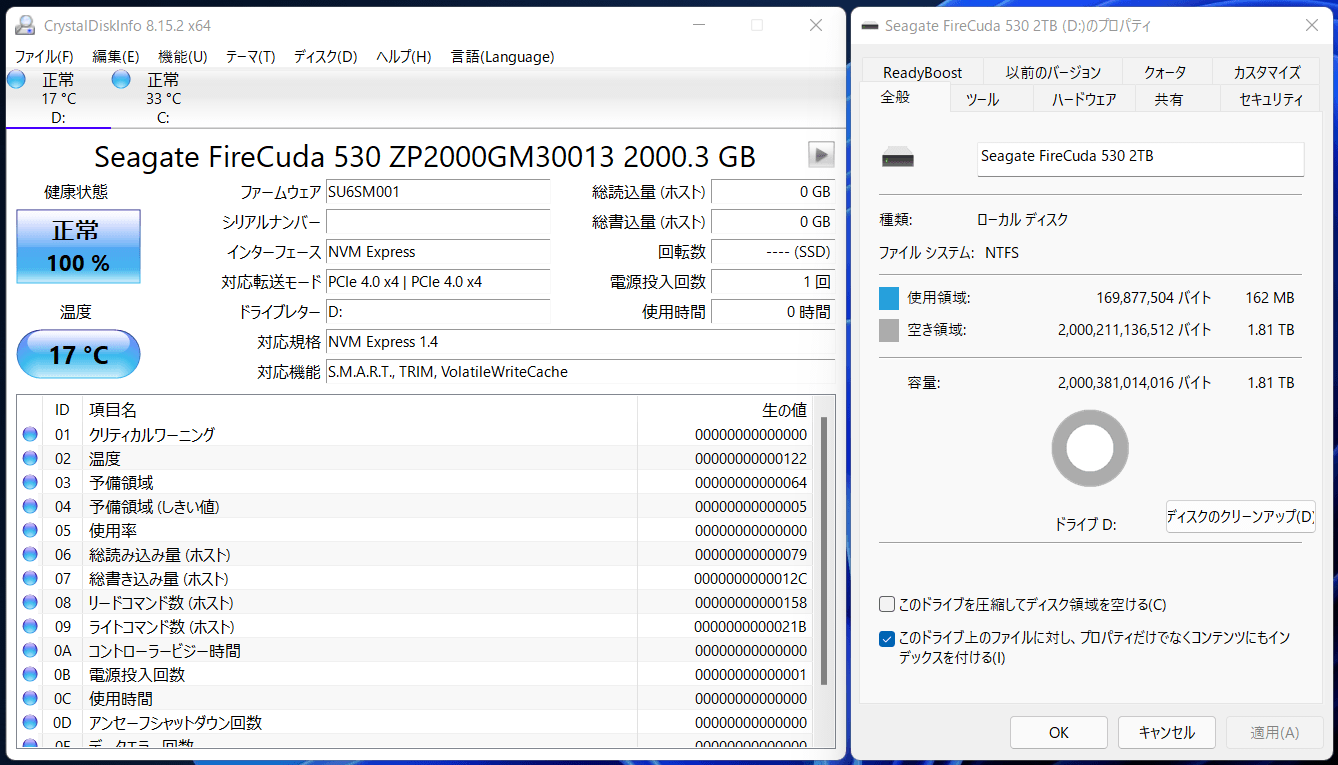Click the drive name input field

point(1140,158)
